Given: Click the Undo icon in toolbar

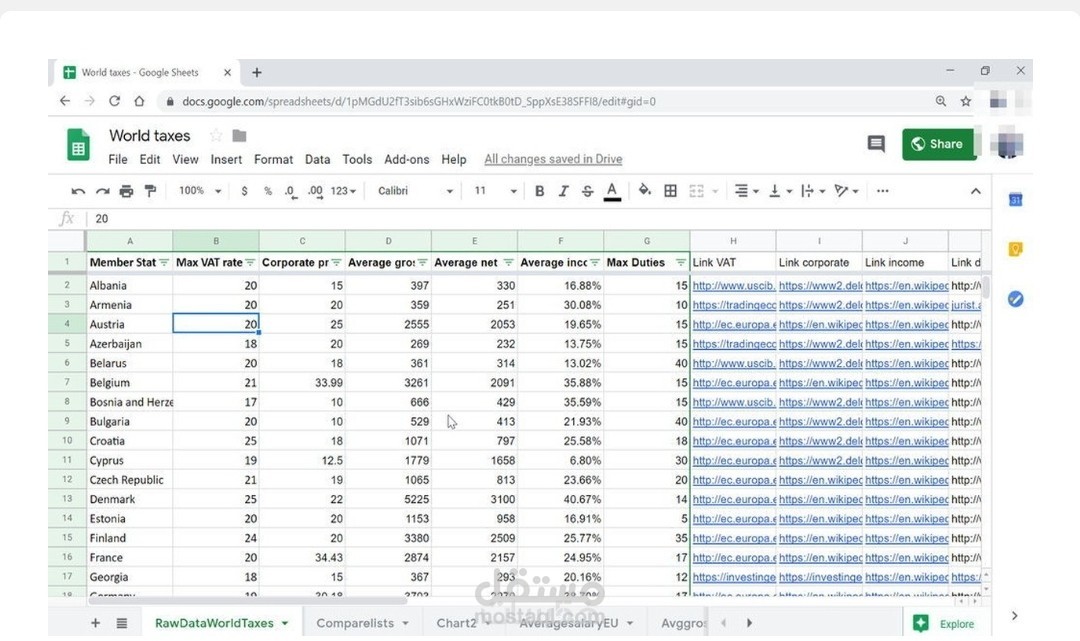Looking at the screenshot, I should (78, 191).
